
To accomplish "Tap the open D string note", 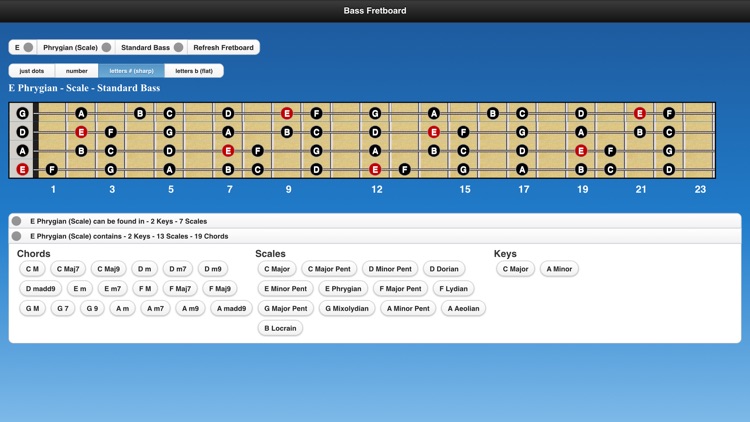I will click(x=22, y=132).
